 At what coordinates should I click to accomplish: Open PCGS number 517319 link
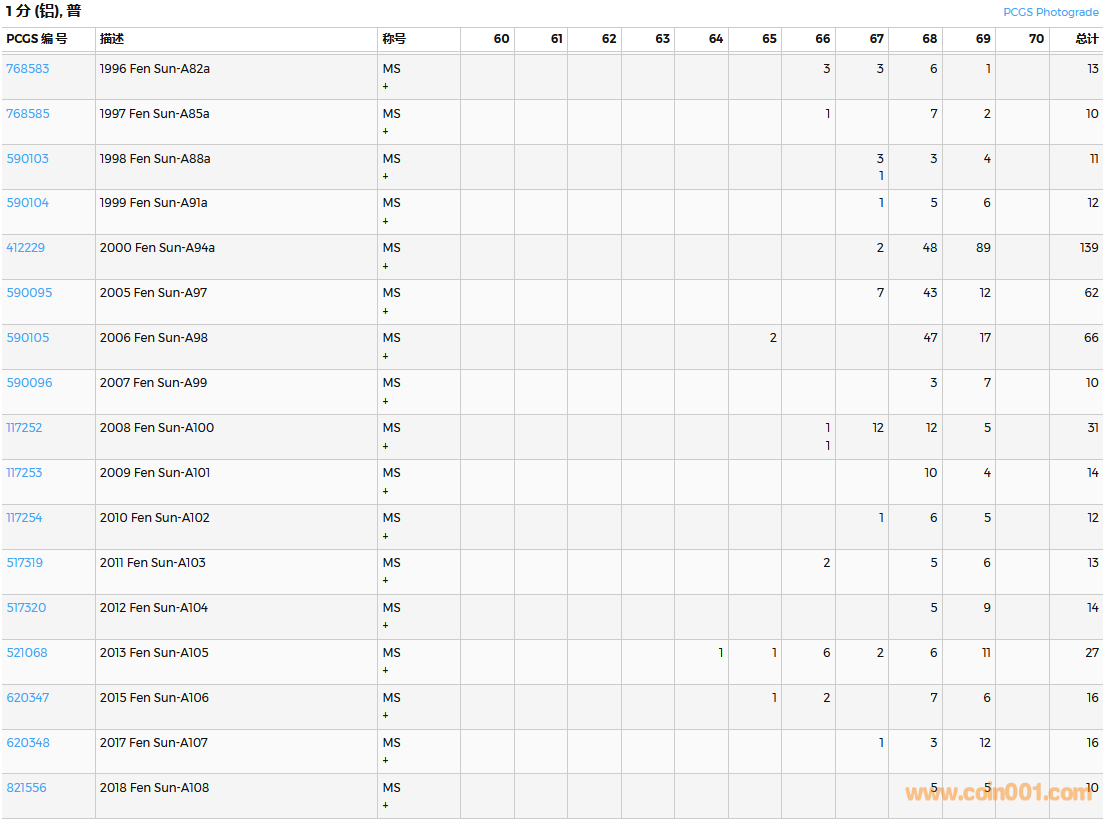(x=25, y=563)
